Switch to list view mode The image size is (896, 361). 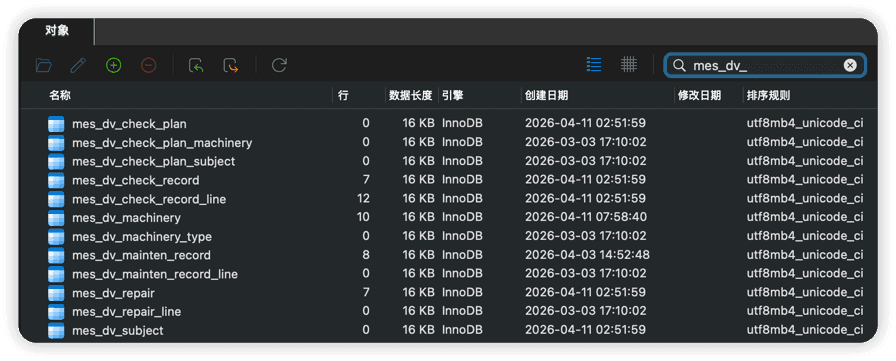click(594, 65)
